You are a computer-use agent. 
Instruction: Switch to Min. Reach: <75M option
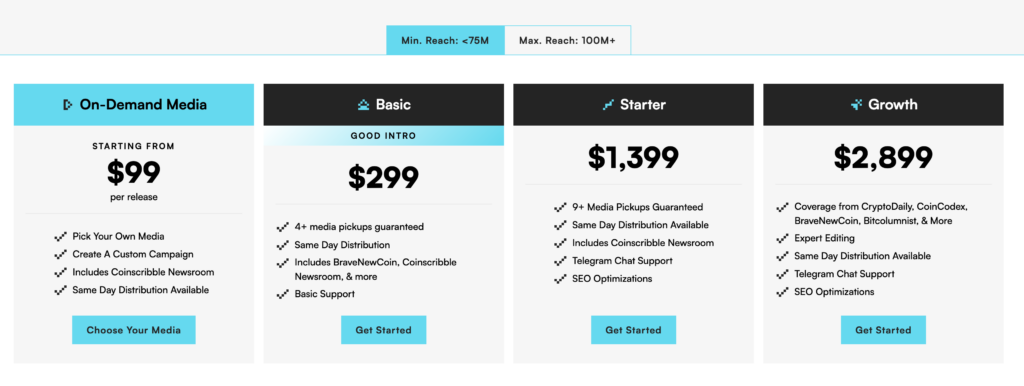[445, 40]
